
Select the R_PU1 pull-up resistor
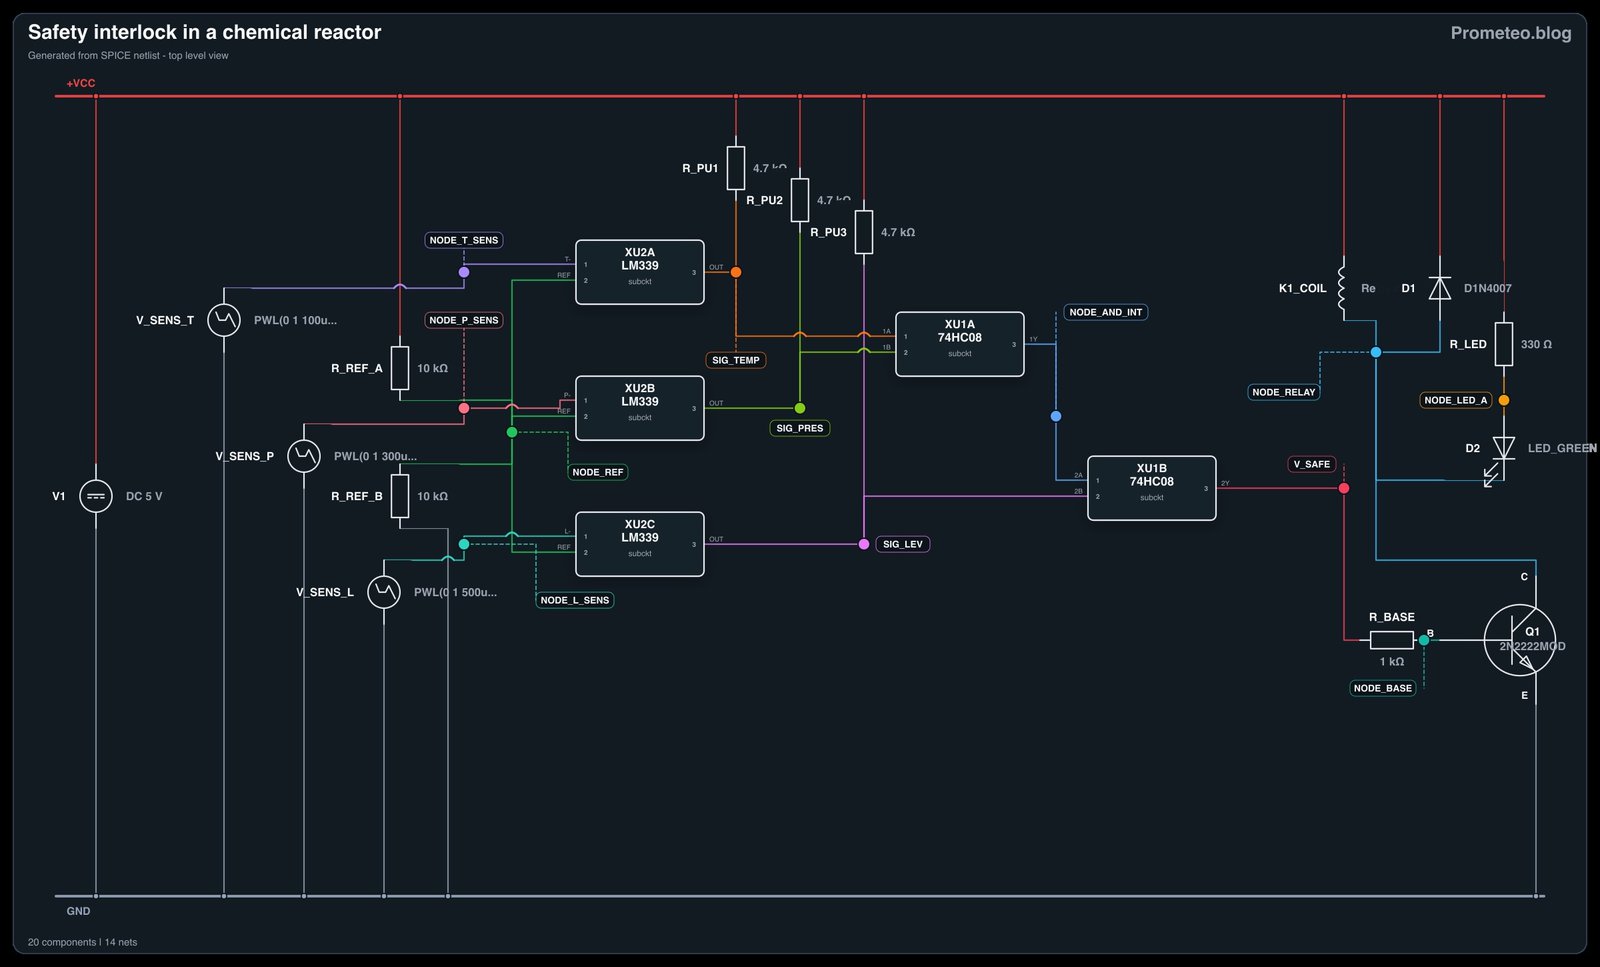point(736,168)
